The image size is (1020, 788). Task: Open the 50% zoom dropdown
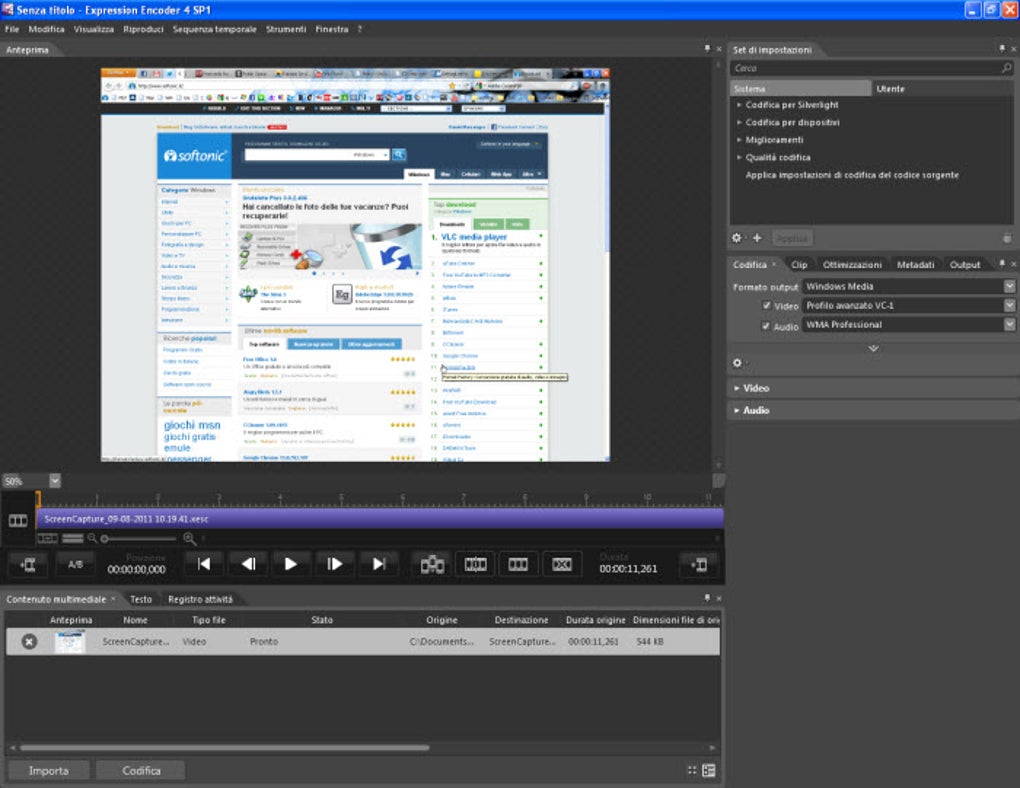(55, 481)
